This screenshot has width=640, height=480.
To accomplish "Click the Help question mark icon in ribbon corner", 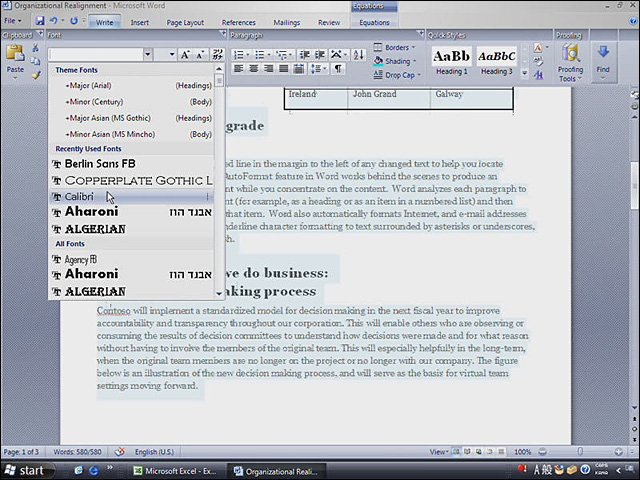I will point(633,21).
